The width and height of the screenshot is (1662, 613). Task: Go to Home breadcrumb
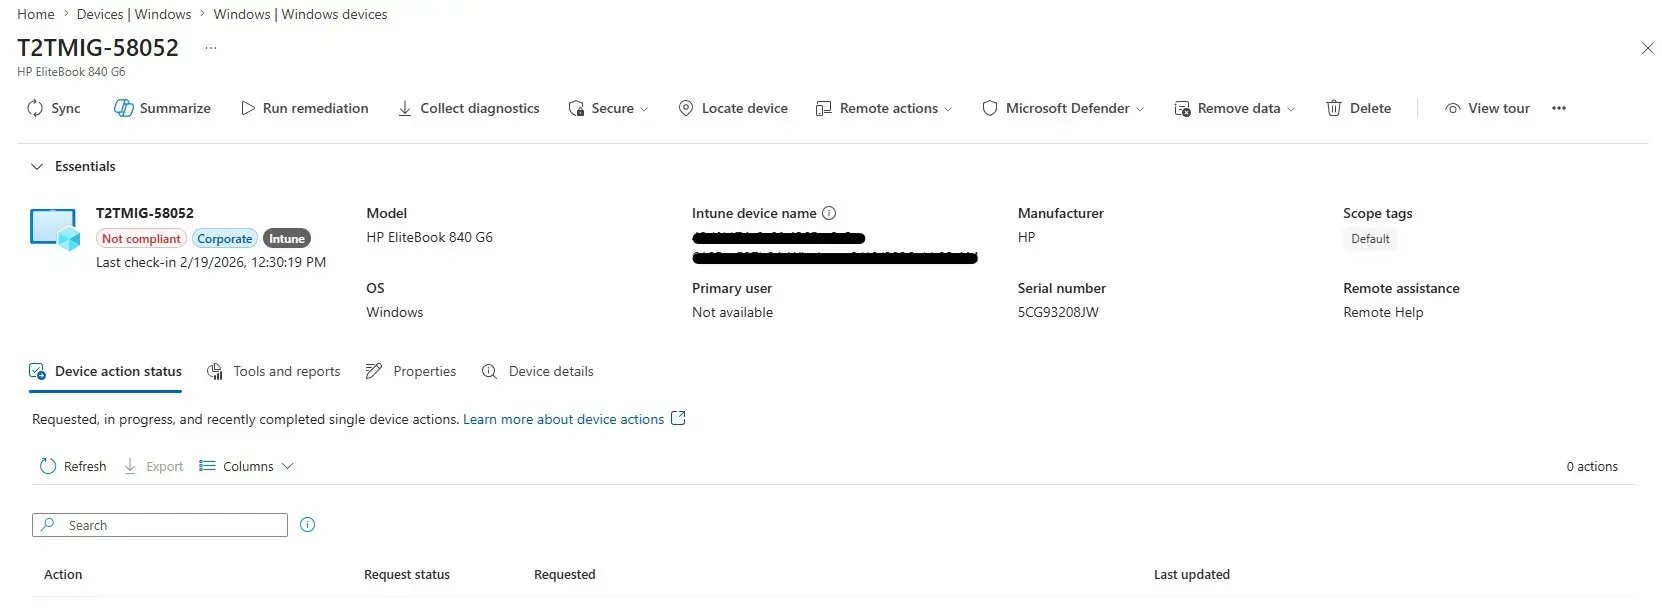click(36, 14)
